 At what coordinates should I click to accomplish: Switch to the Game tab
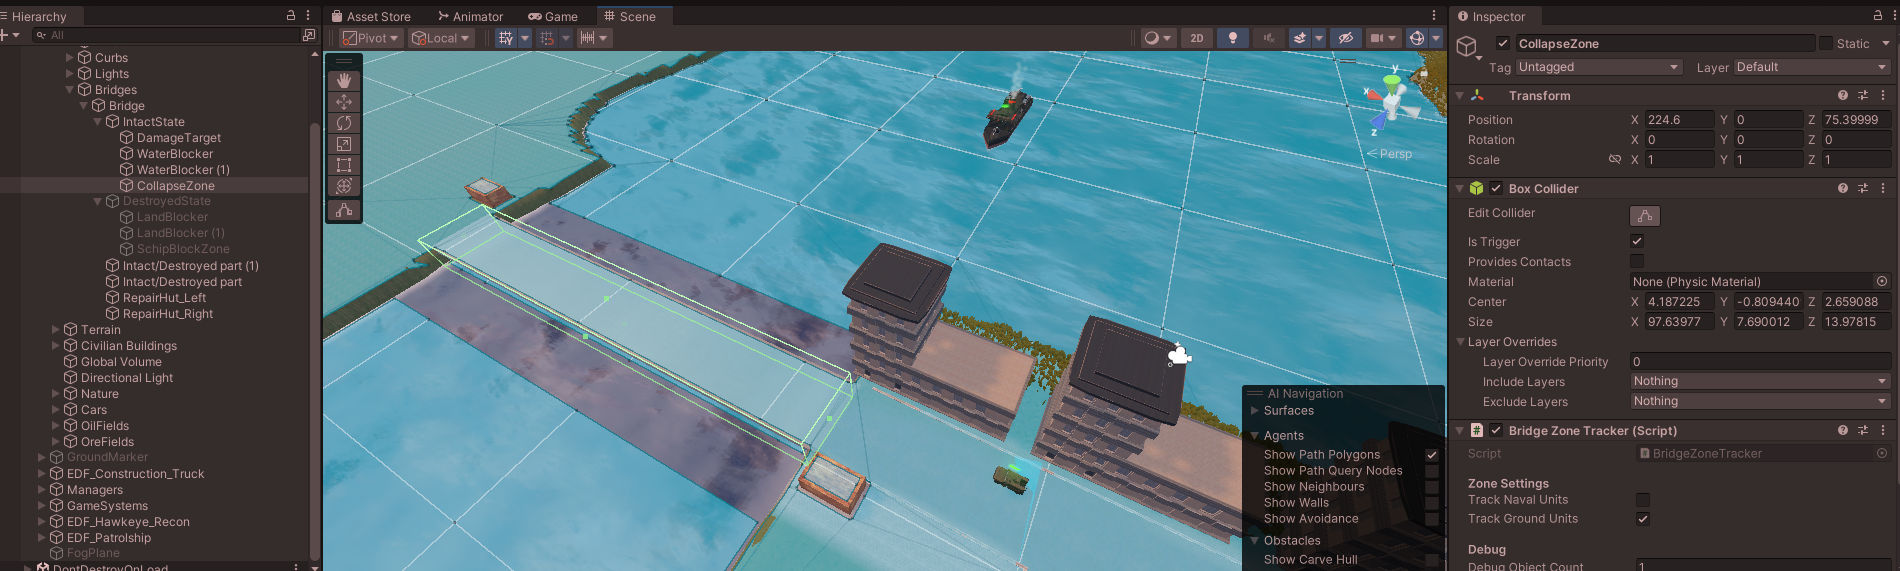pyautogui.click(x=553, y=16)
